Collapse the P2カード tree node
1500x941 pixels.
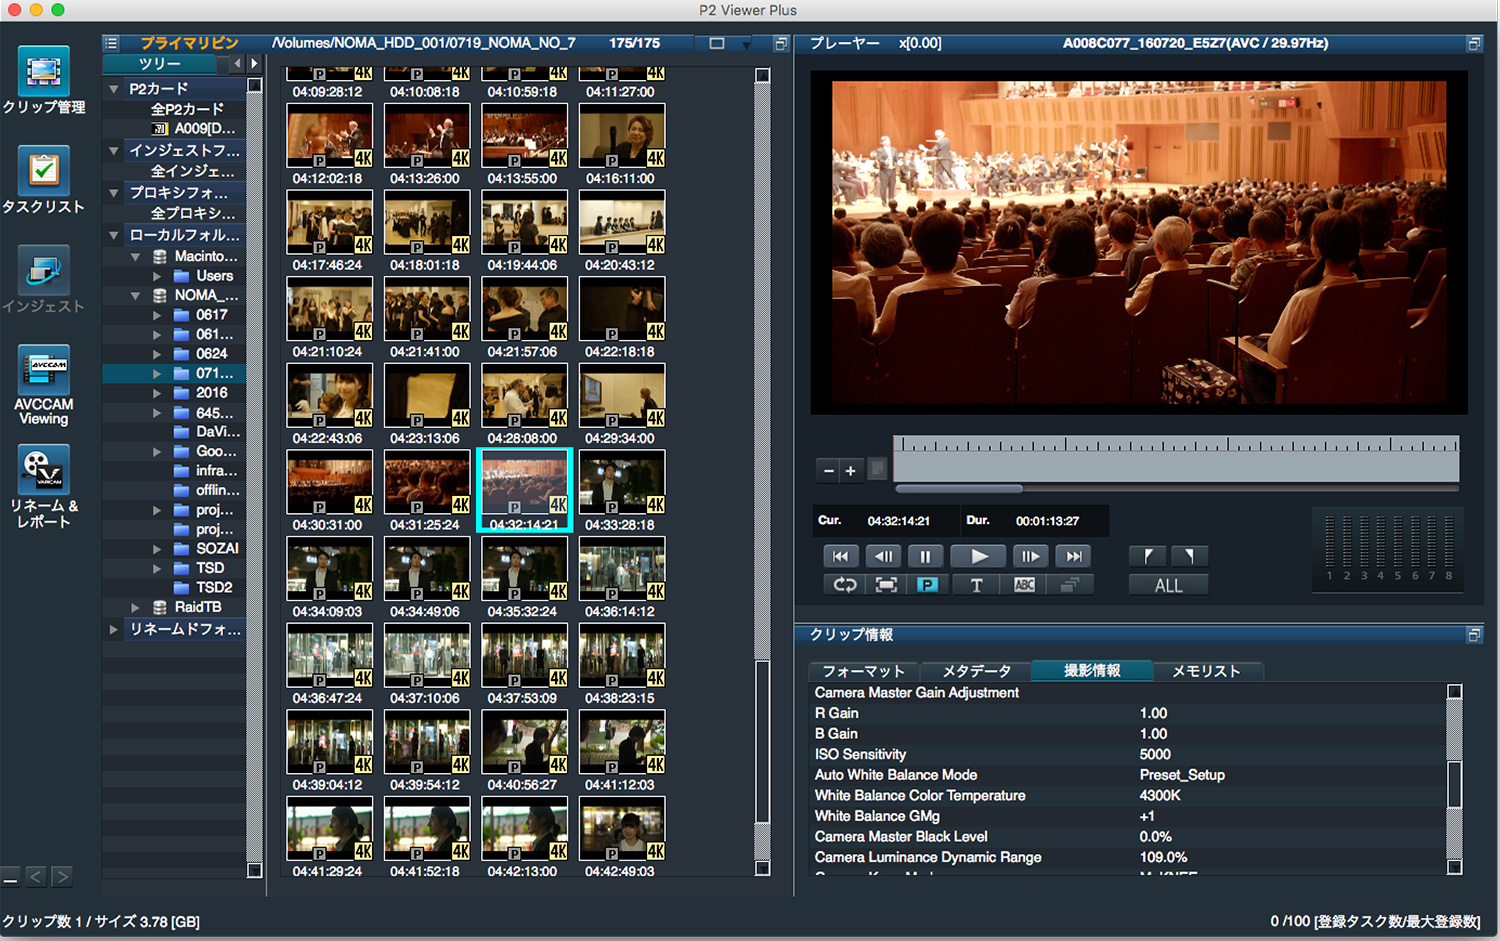(x=114, y=89)
